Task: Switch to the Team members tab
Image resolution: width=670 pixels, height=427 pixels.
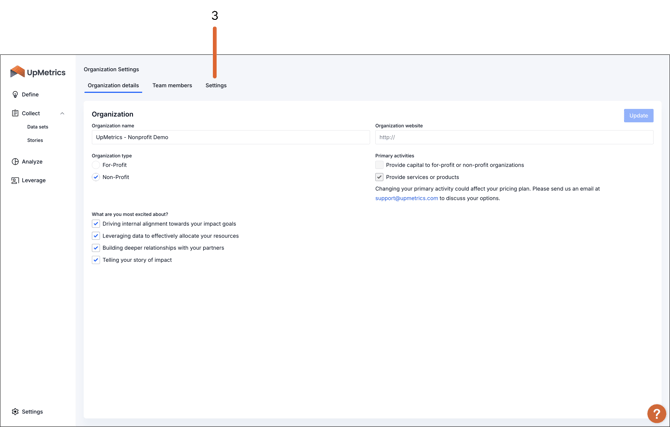Action: [x=172, y=86]
